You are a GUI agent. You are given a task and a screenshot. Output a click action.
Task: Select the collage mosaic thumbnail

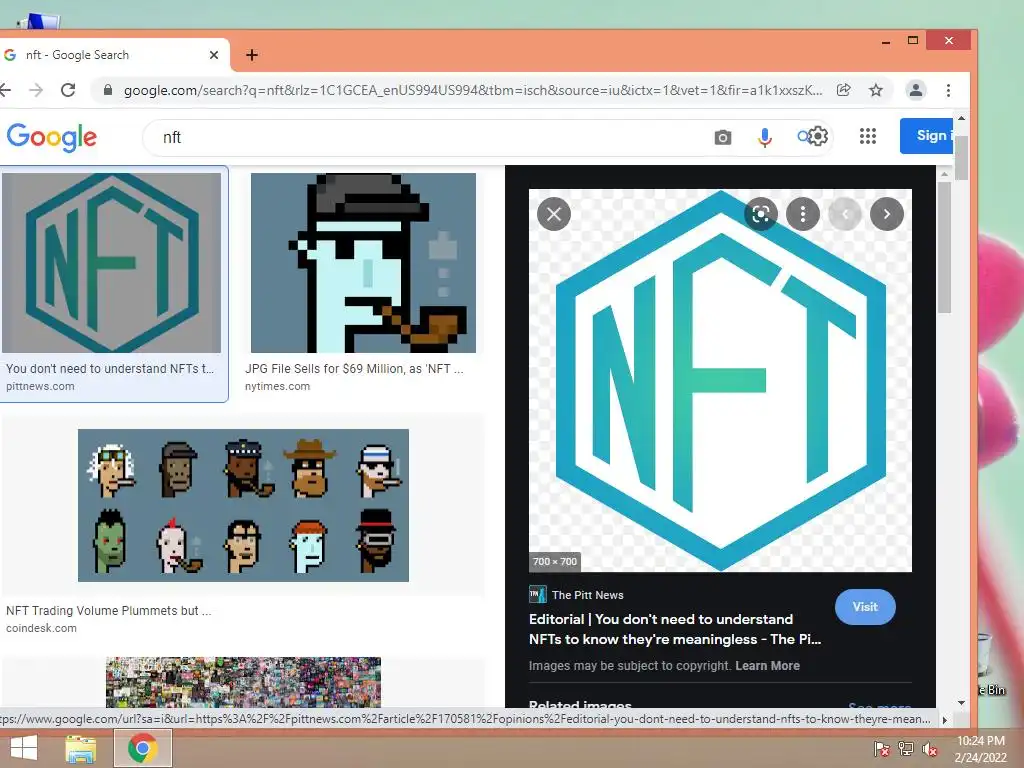(x=243, y=682)
